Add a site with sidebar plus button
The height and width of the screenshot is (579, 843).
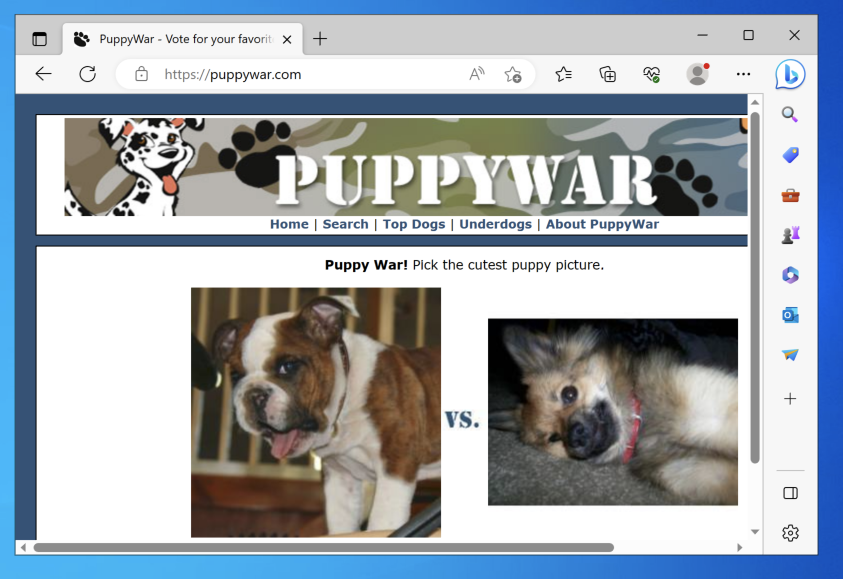click(790, 399)
